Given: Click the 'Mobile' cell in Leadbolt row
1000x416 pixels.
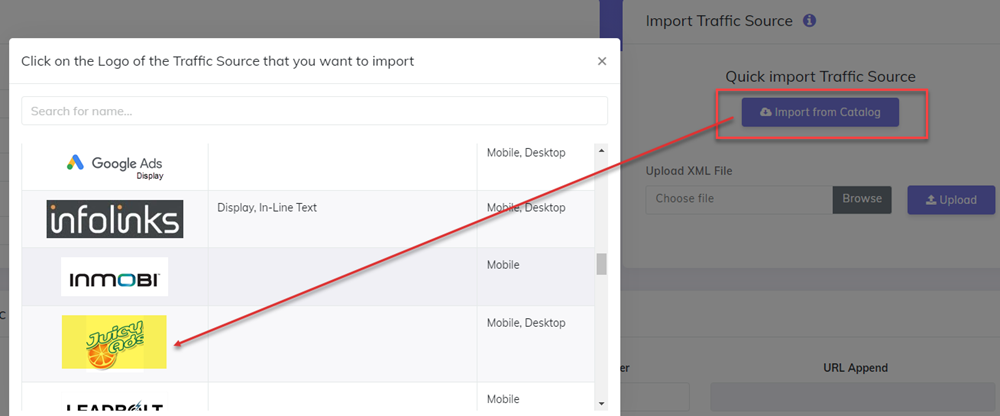Looking at the screenshot, I should pos(503,399).
